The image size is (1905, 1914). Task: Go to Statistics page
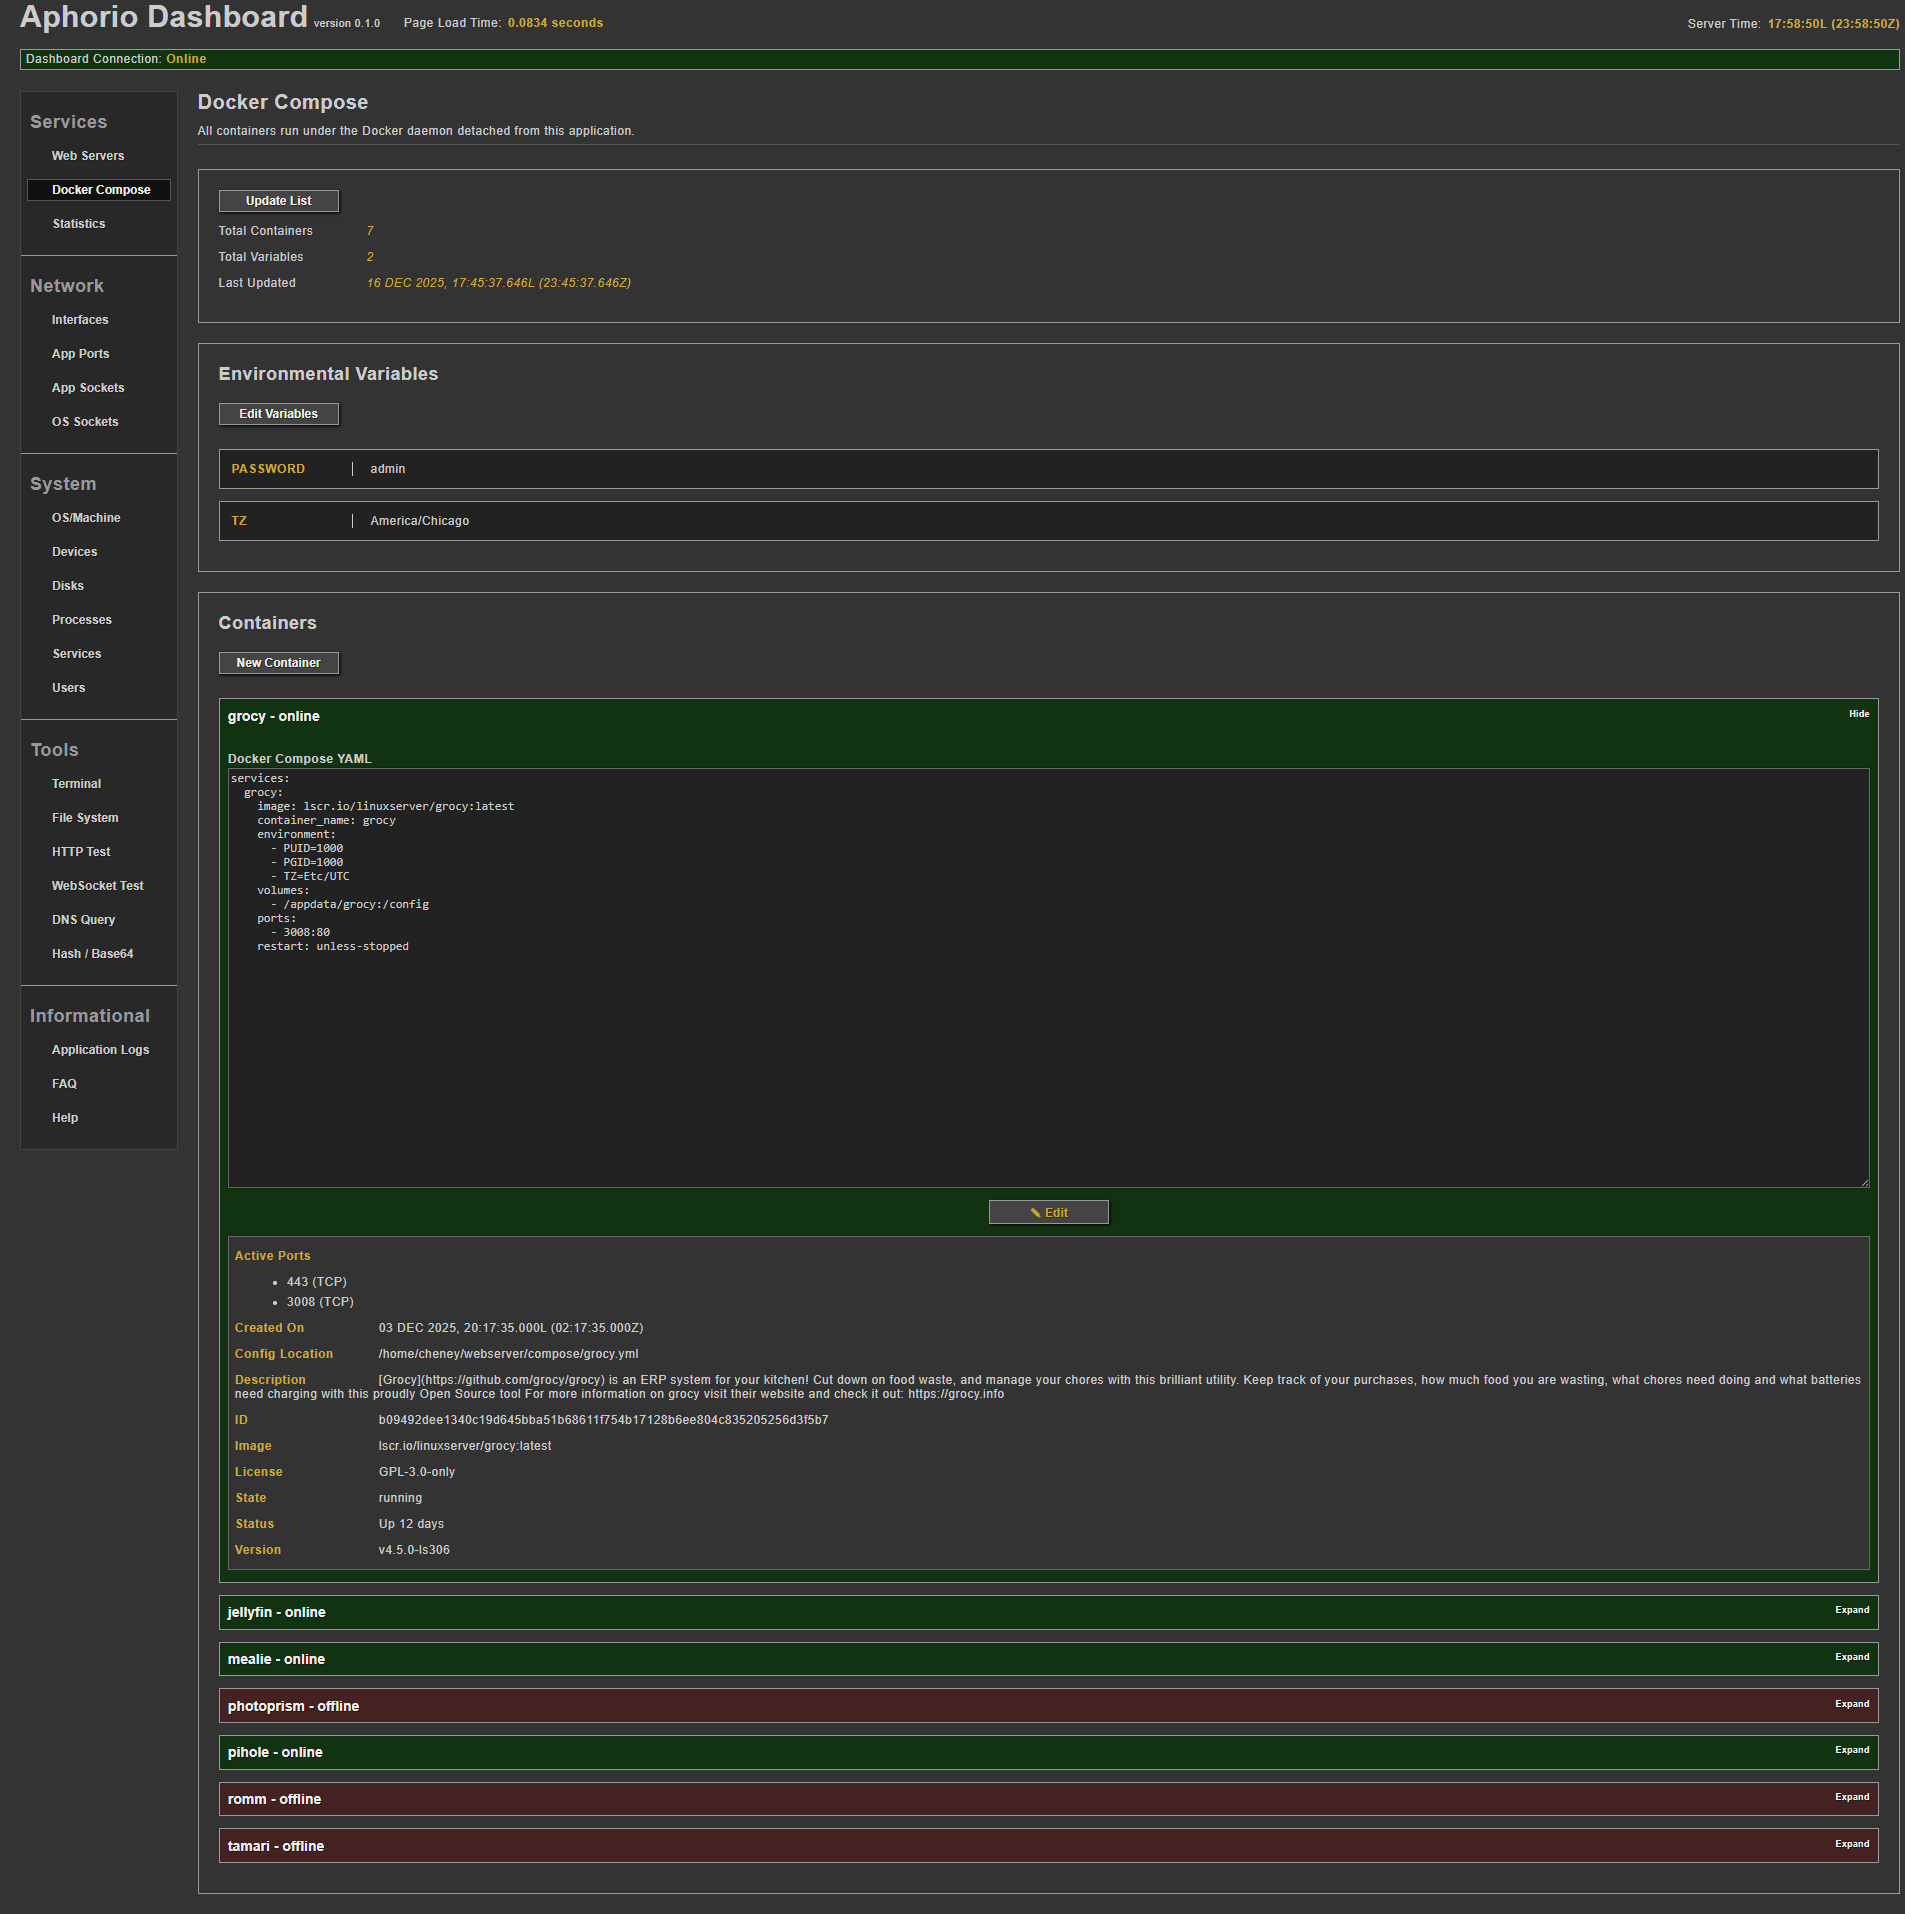(79, 224)
